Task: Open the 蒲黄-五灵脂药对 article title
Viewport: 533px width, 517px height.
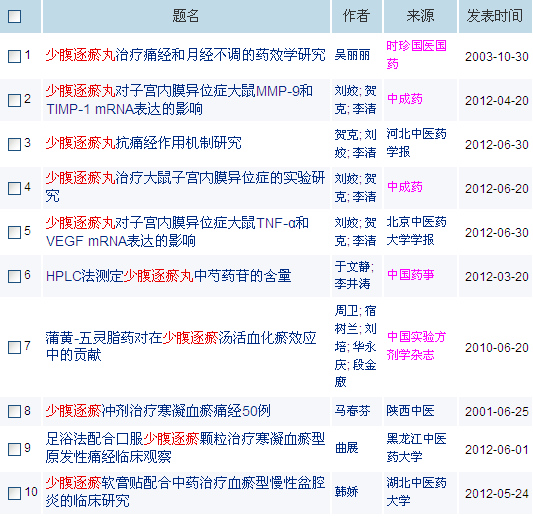Action: pyautogui.click(x=181, y=346)
